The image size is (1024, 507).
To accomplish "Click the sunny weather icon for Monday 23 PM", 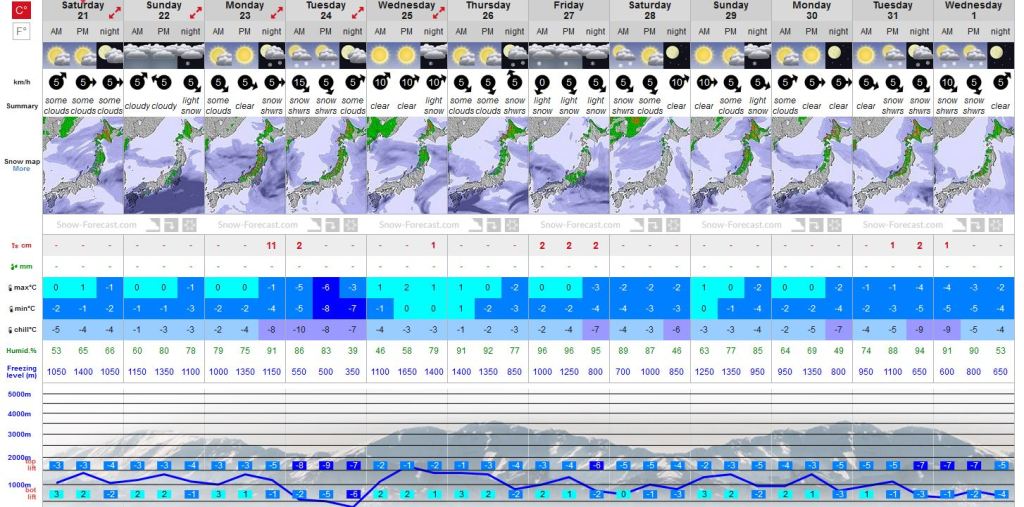I will 245,54.
